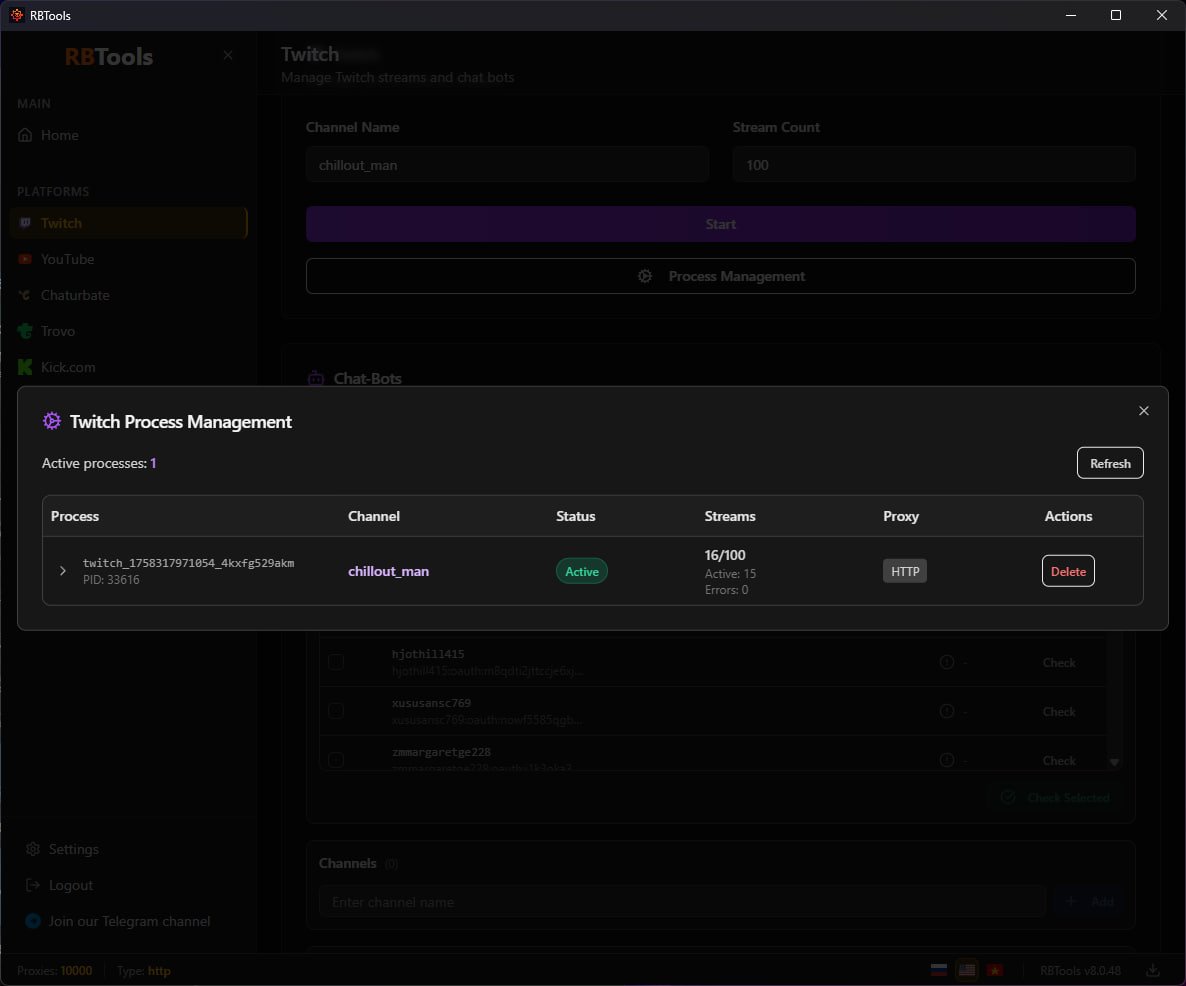The image size is (1186, 986).
Task: Expand the twitch_1758317971054 process row
Action: [63, 571]
